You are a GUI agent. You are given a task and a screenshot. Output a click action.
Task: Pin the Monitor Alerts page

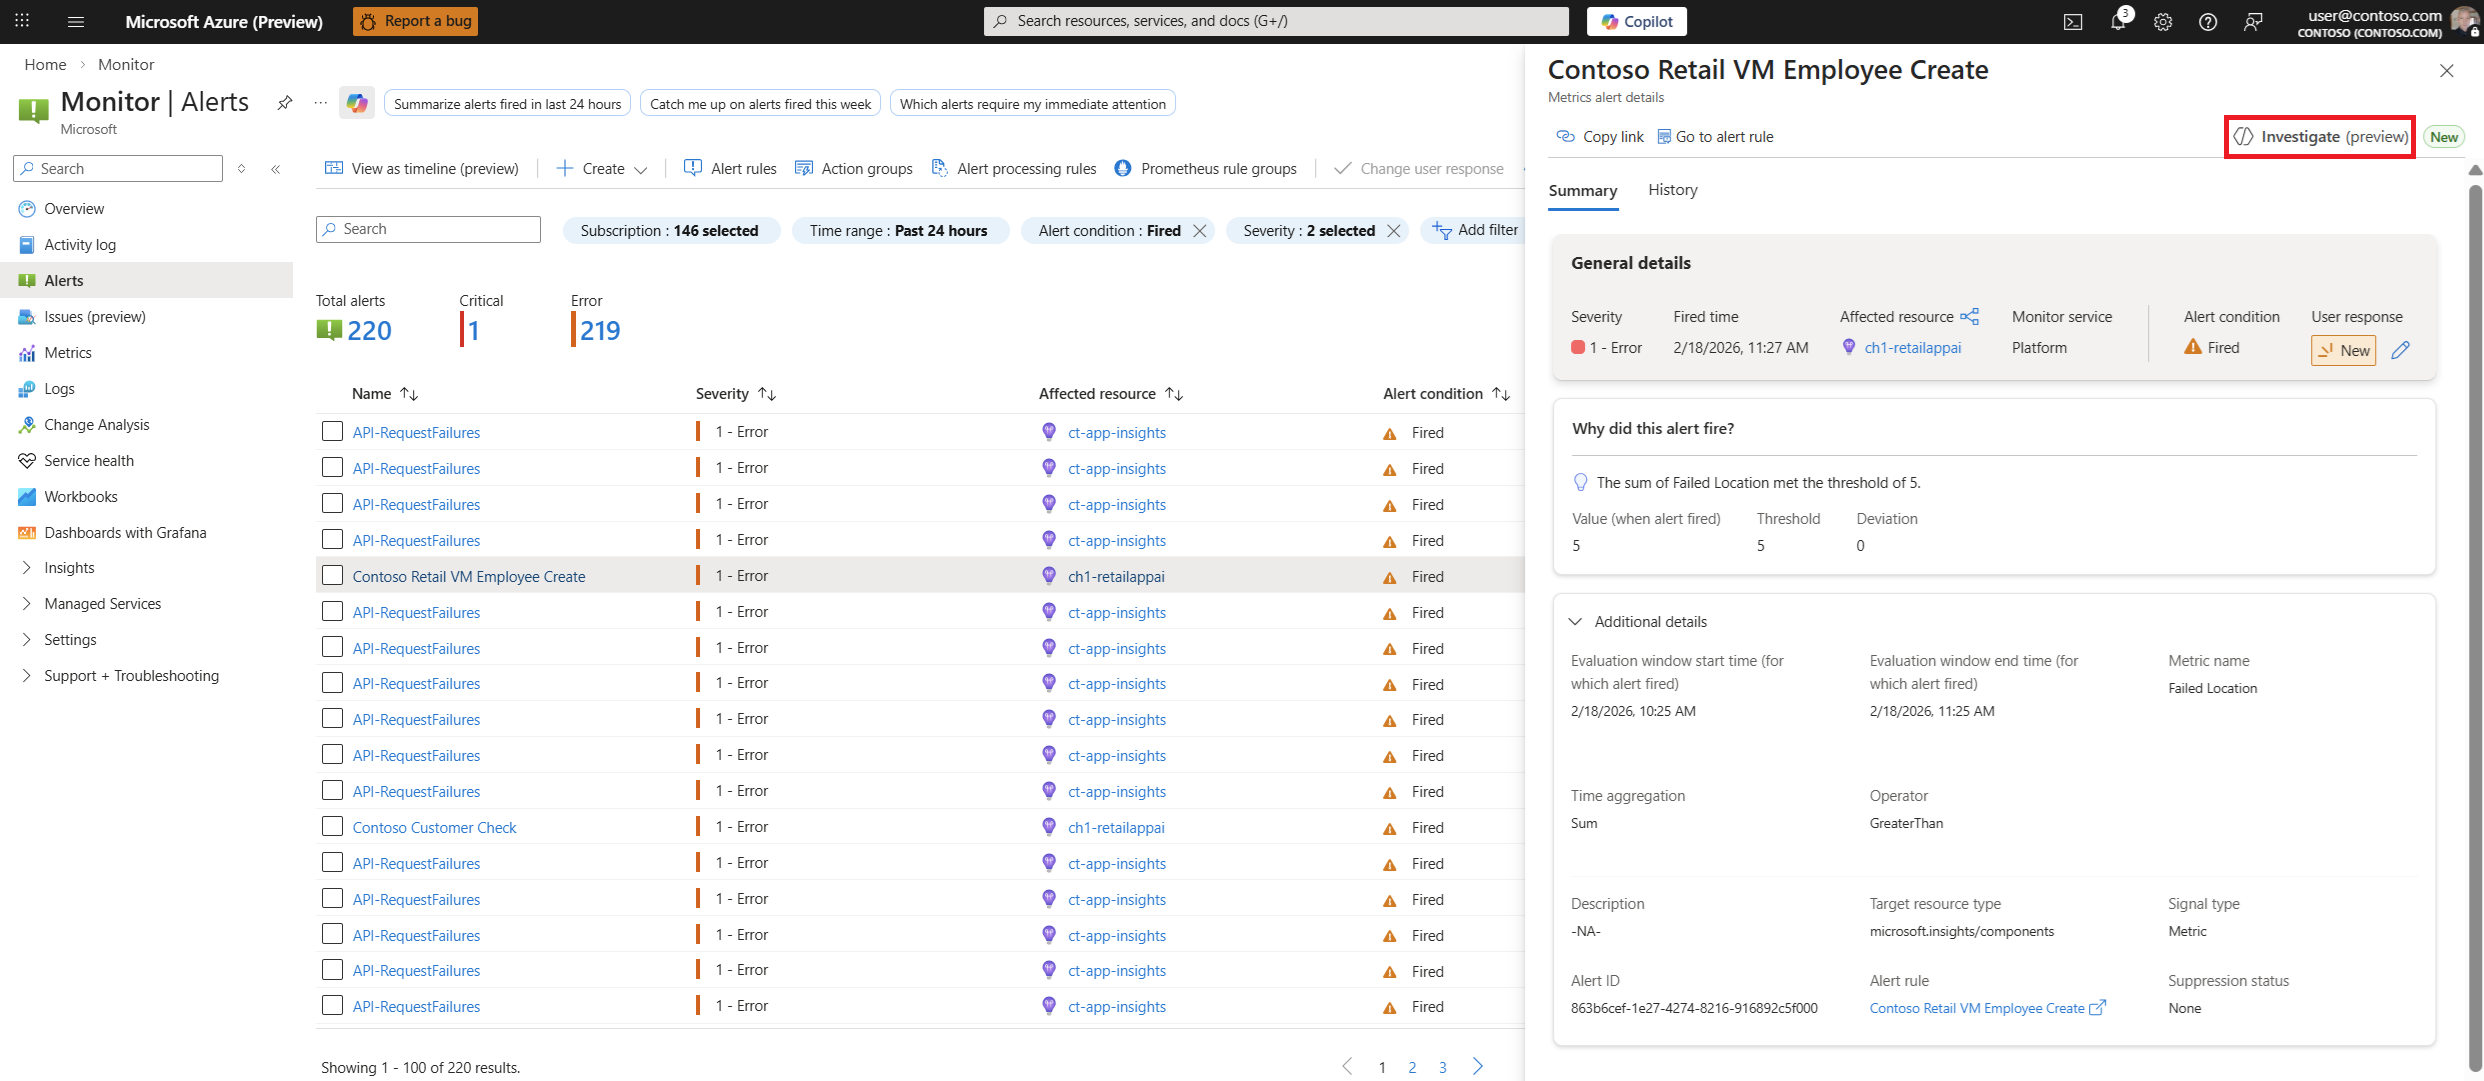pyautogui.click(x=285, y=103)
